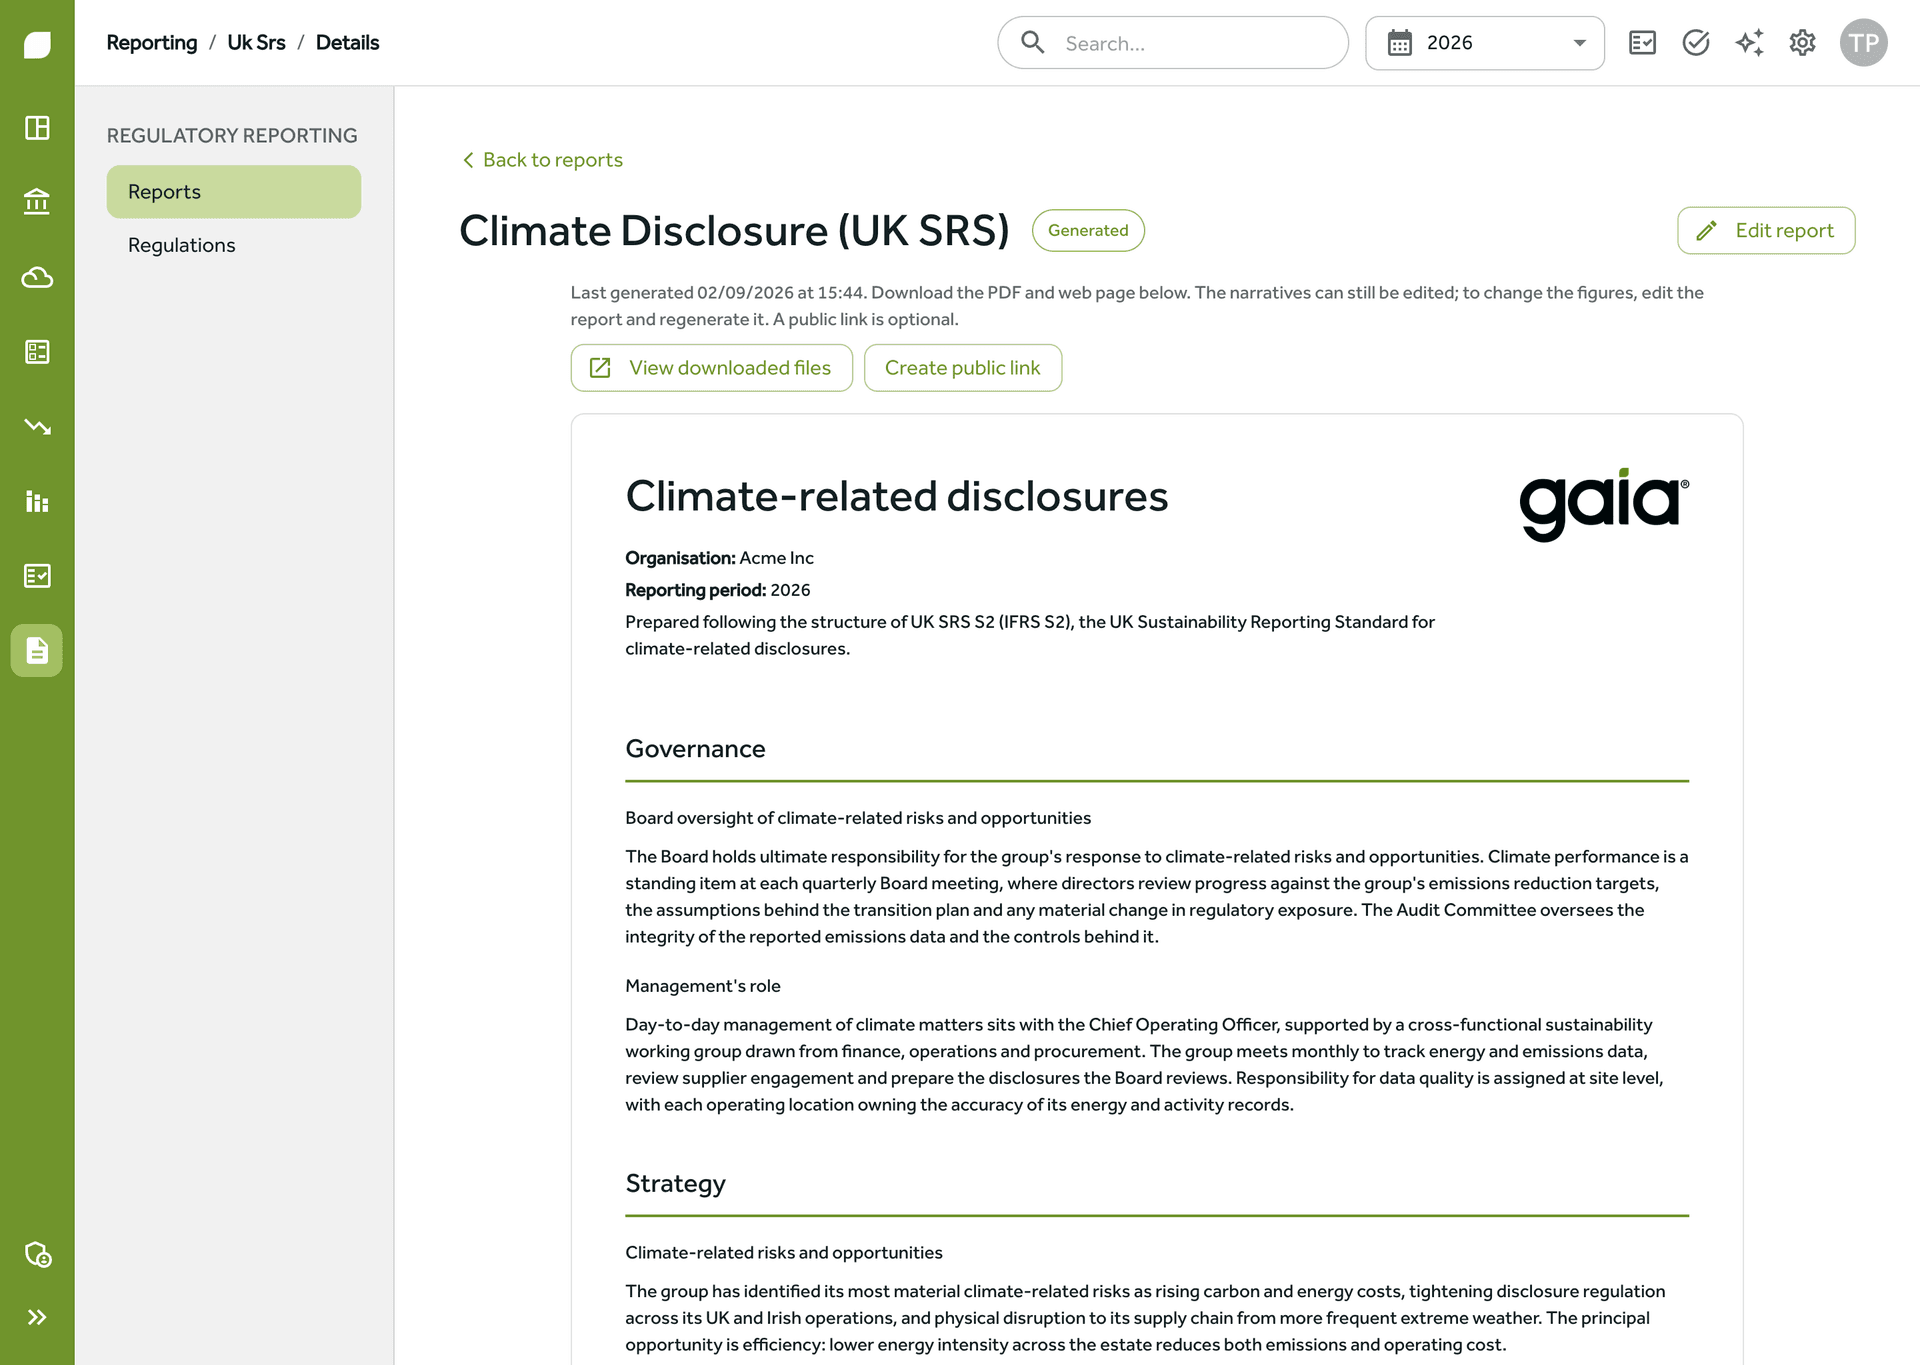Click the calendar icon in year selector

pos(1400,43)
